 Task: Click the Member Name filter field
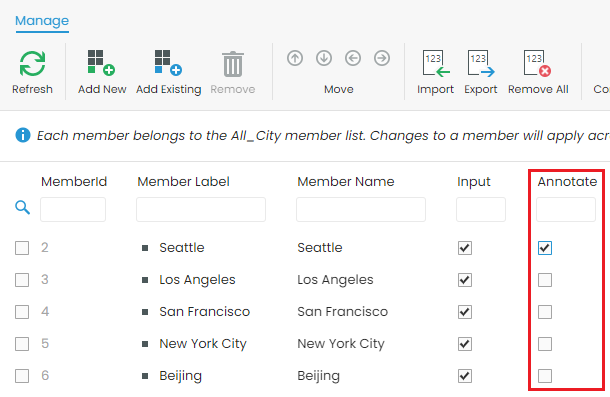point(361,209)
